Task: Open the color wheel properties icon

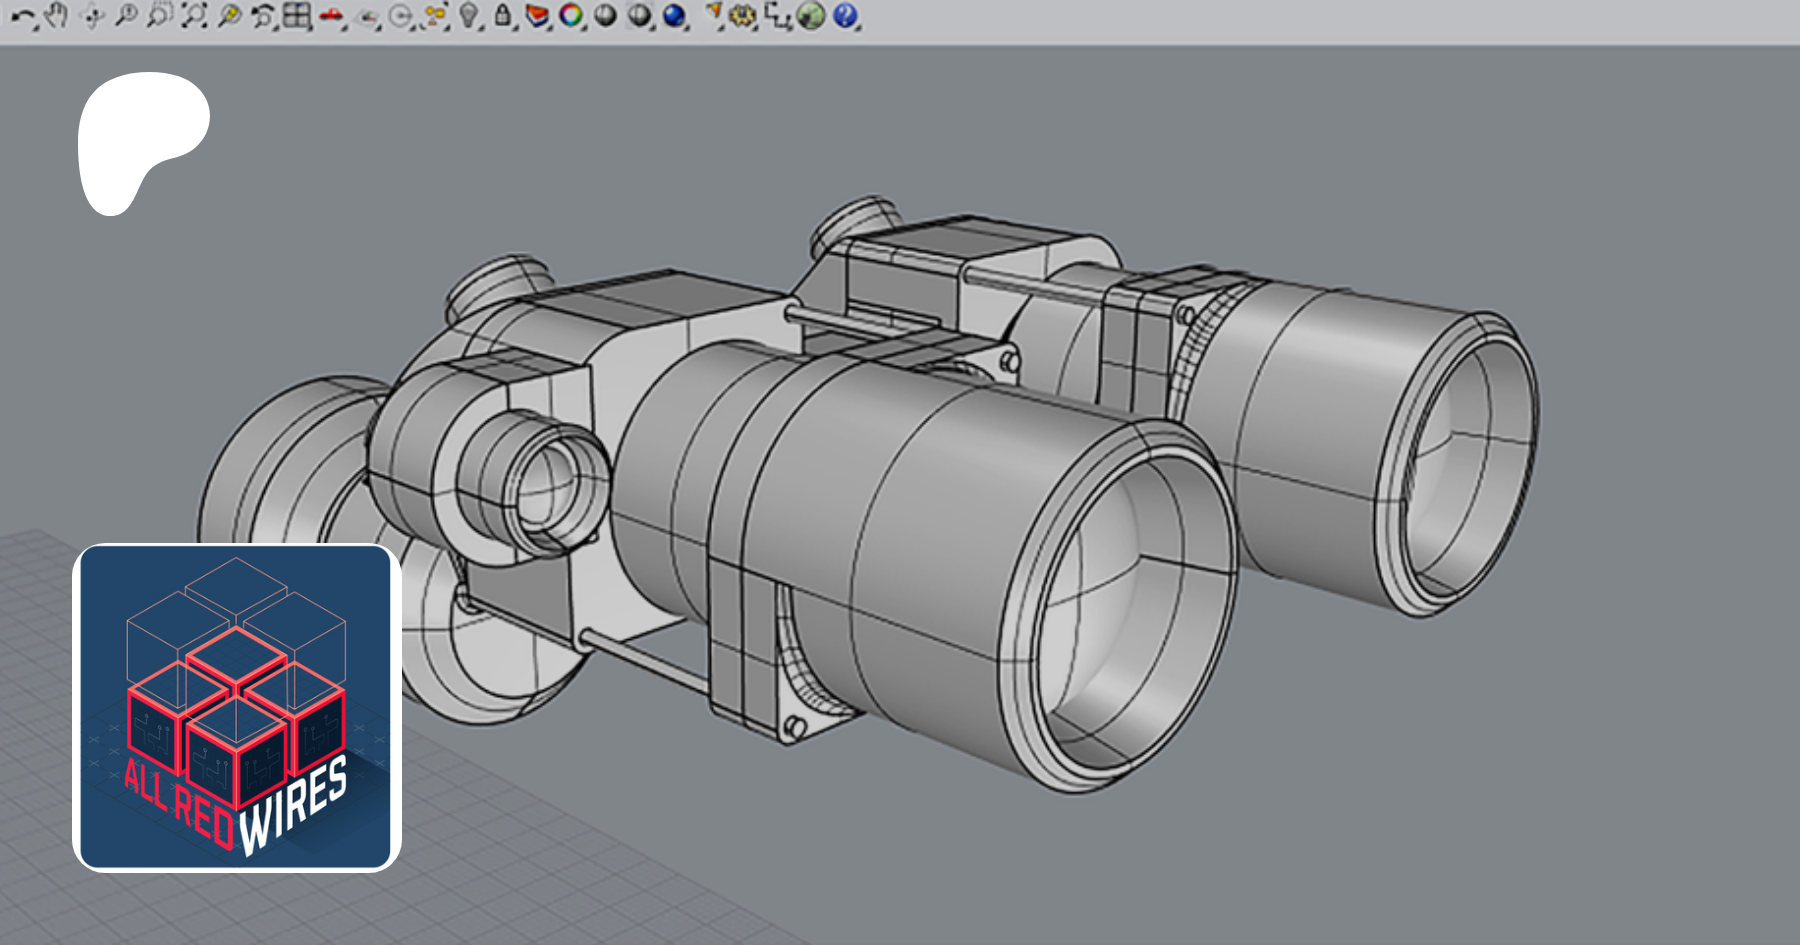Action: pos(571,16)
